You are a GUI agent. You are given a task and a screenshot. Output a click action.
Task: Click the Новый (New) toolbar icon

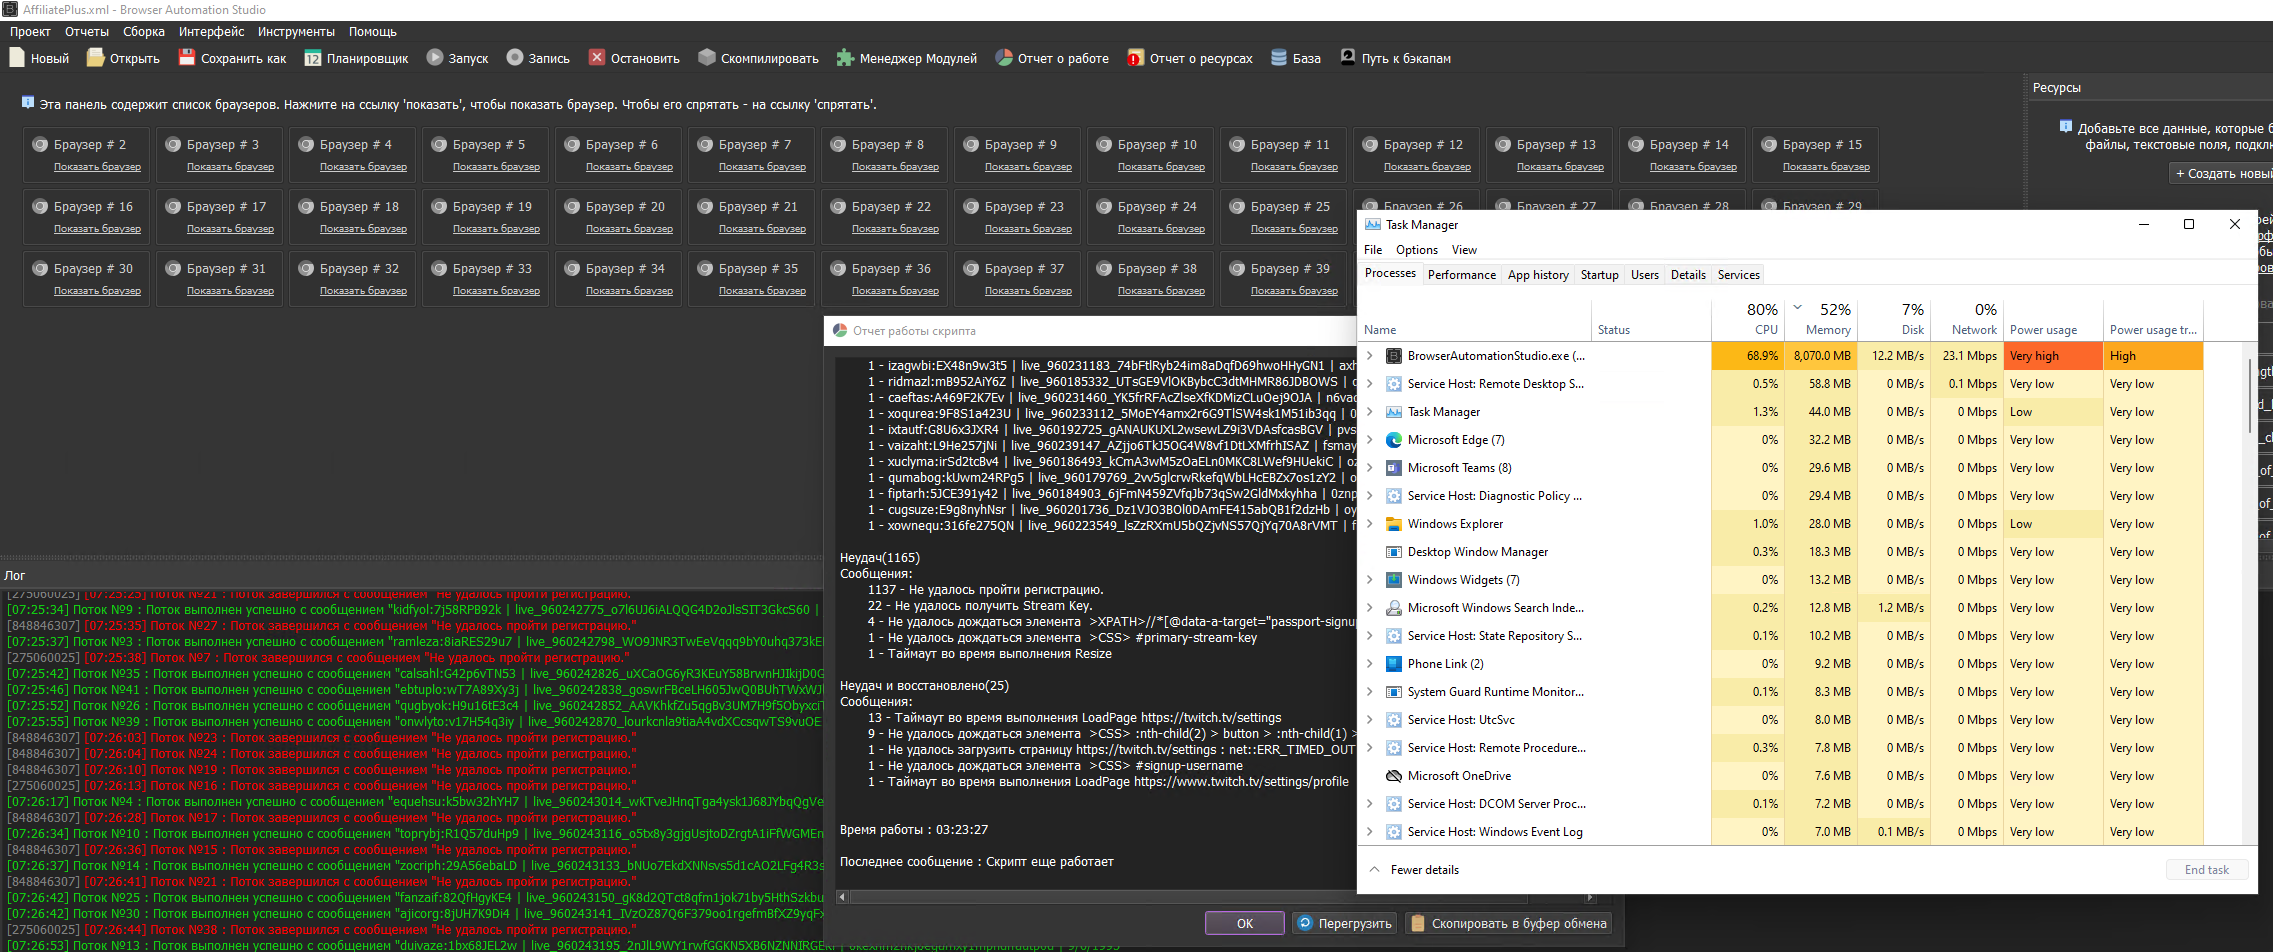coord(17,58)
